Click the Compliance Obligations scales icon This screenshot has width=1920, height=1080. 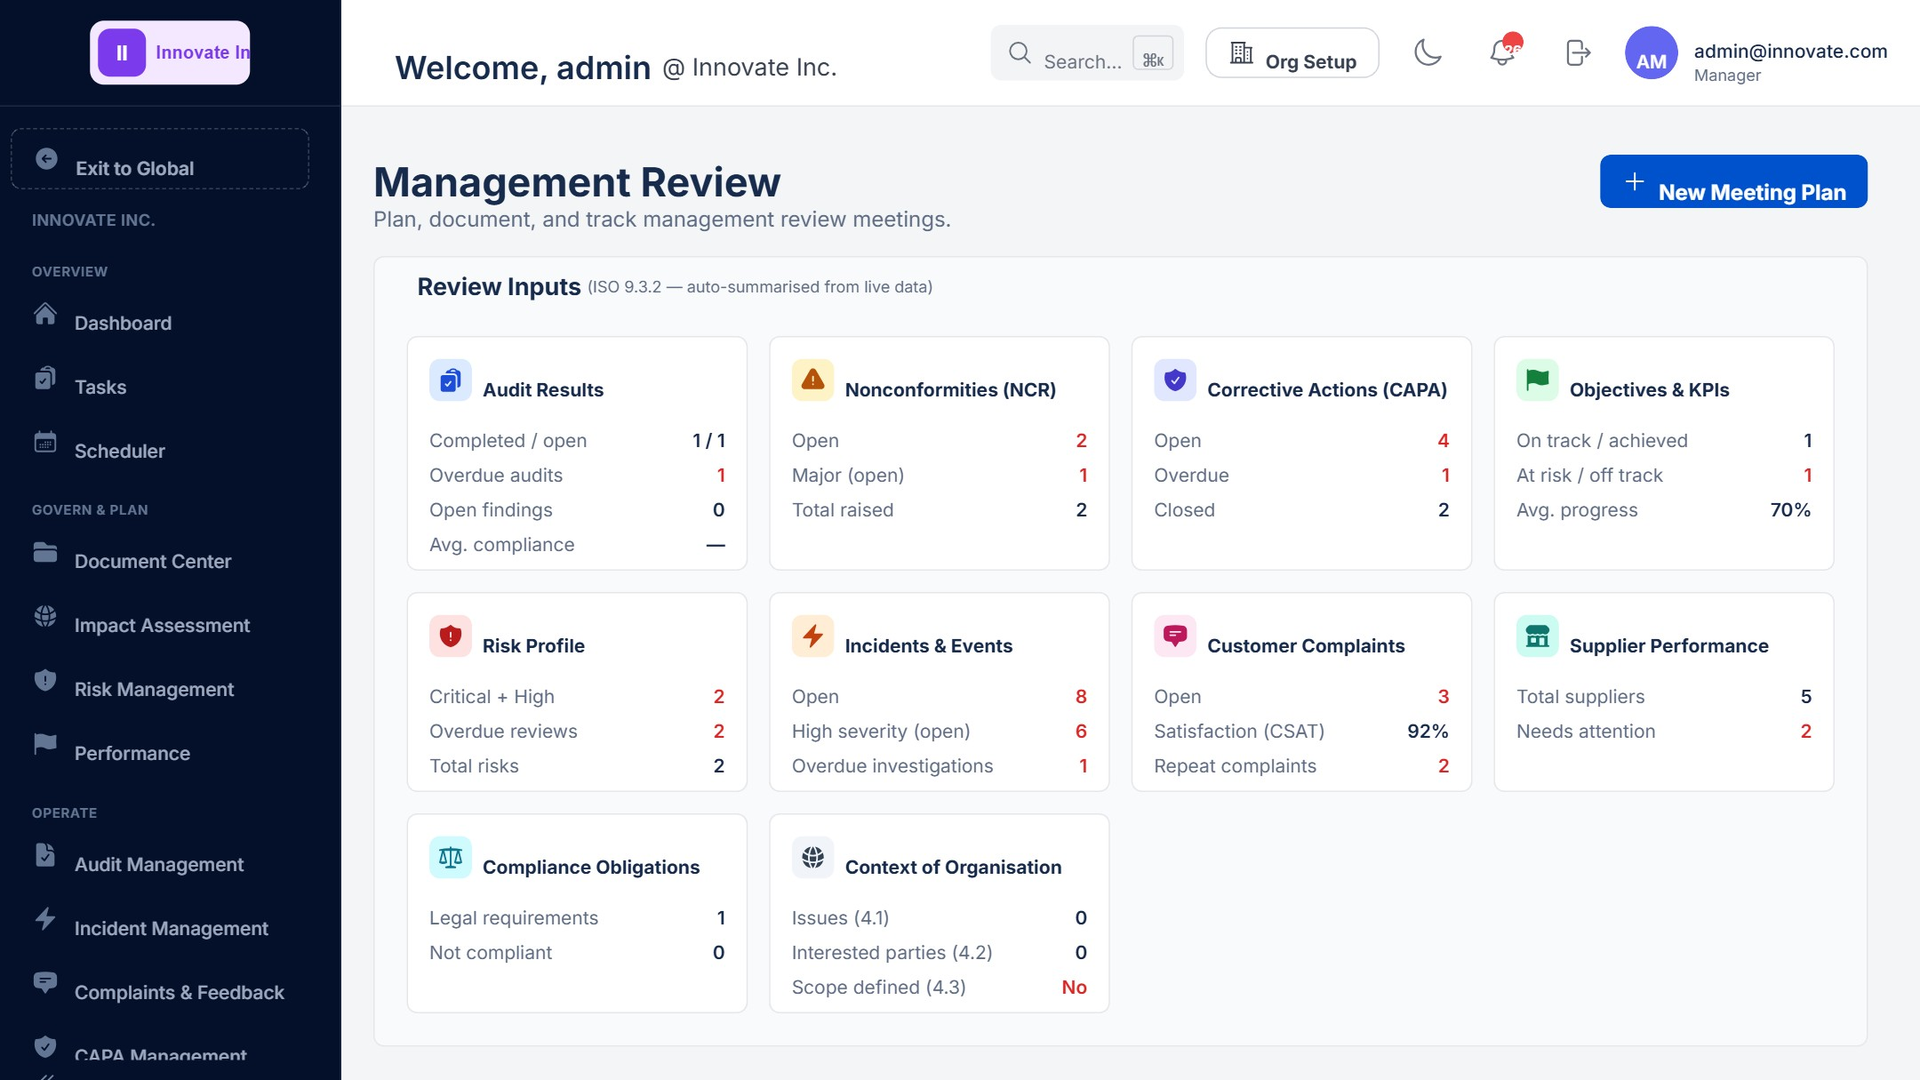pos(450,857)
